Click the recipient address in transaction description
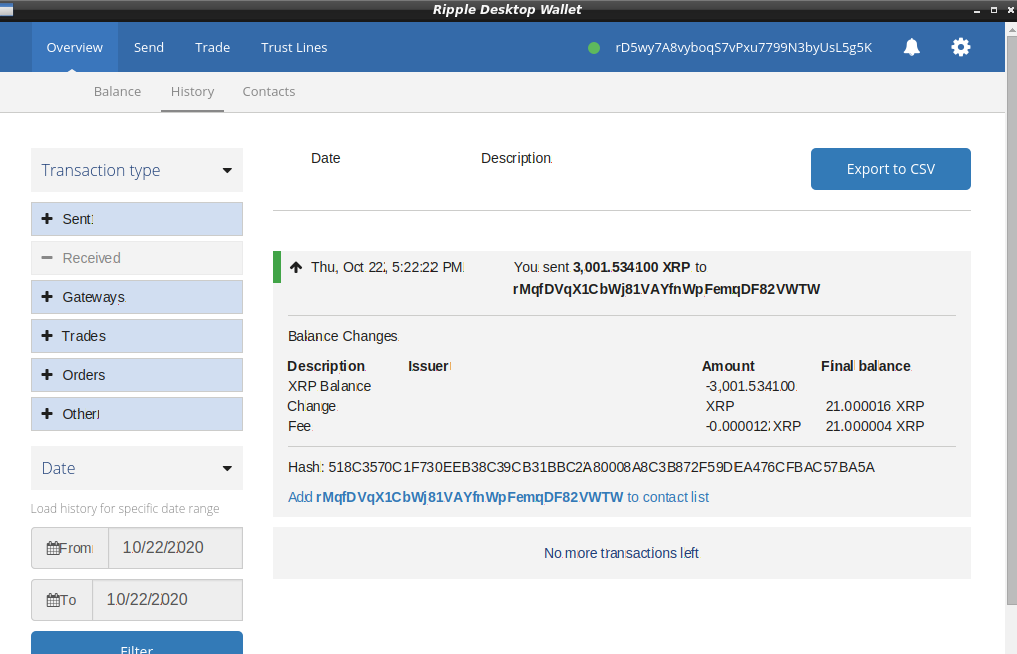This screenshot has width=1017, height=654. click(666, 289)
